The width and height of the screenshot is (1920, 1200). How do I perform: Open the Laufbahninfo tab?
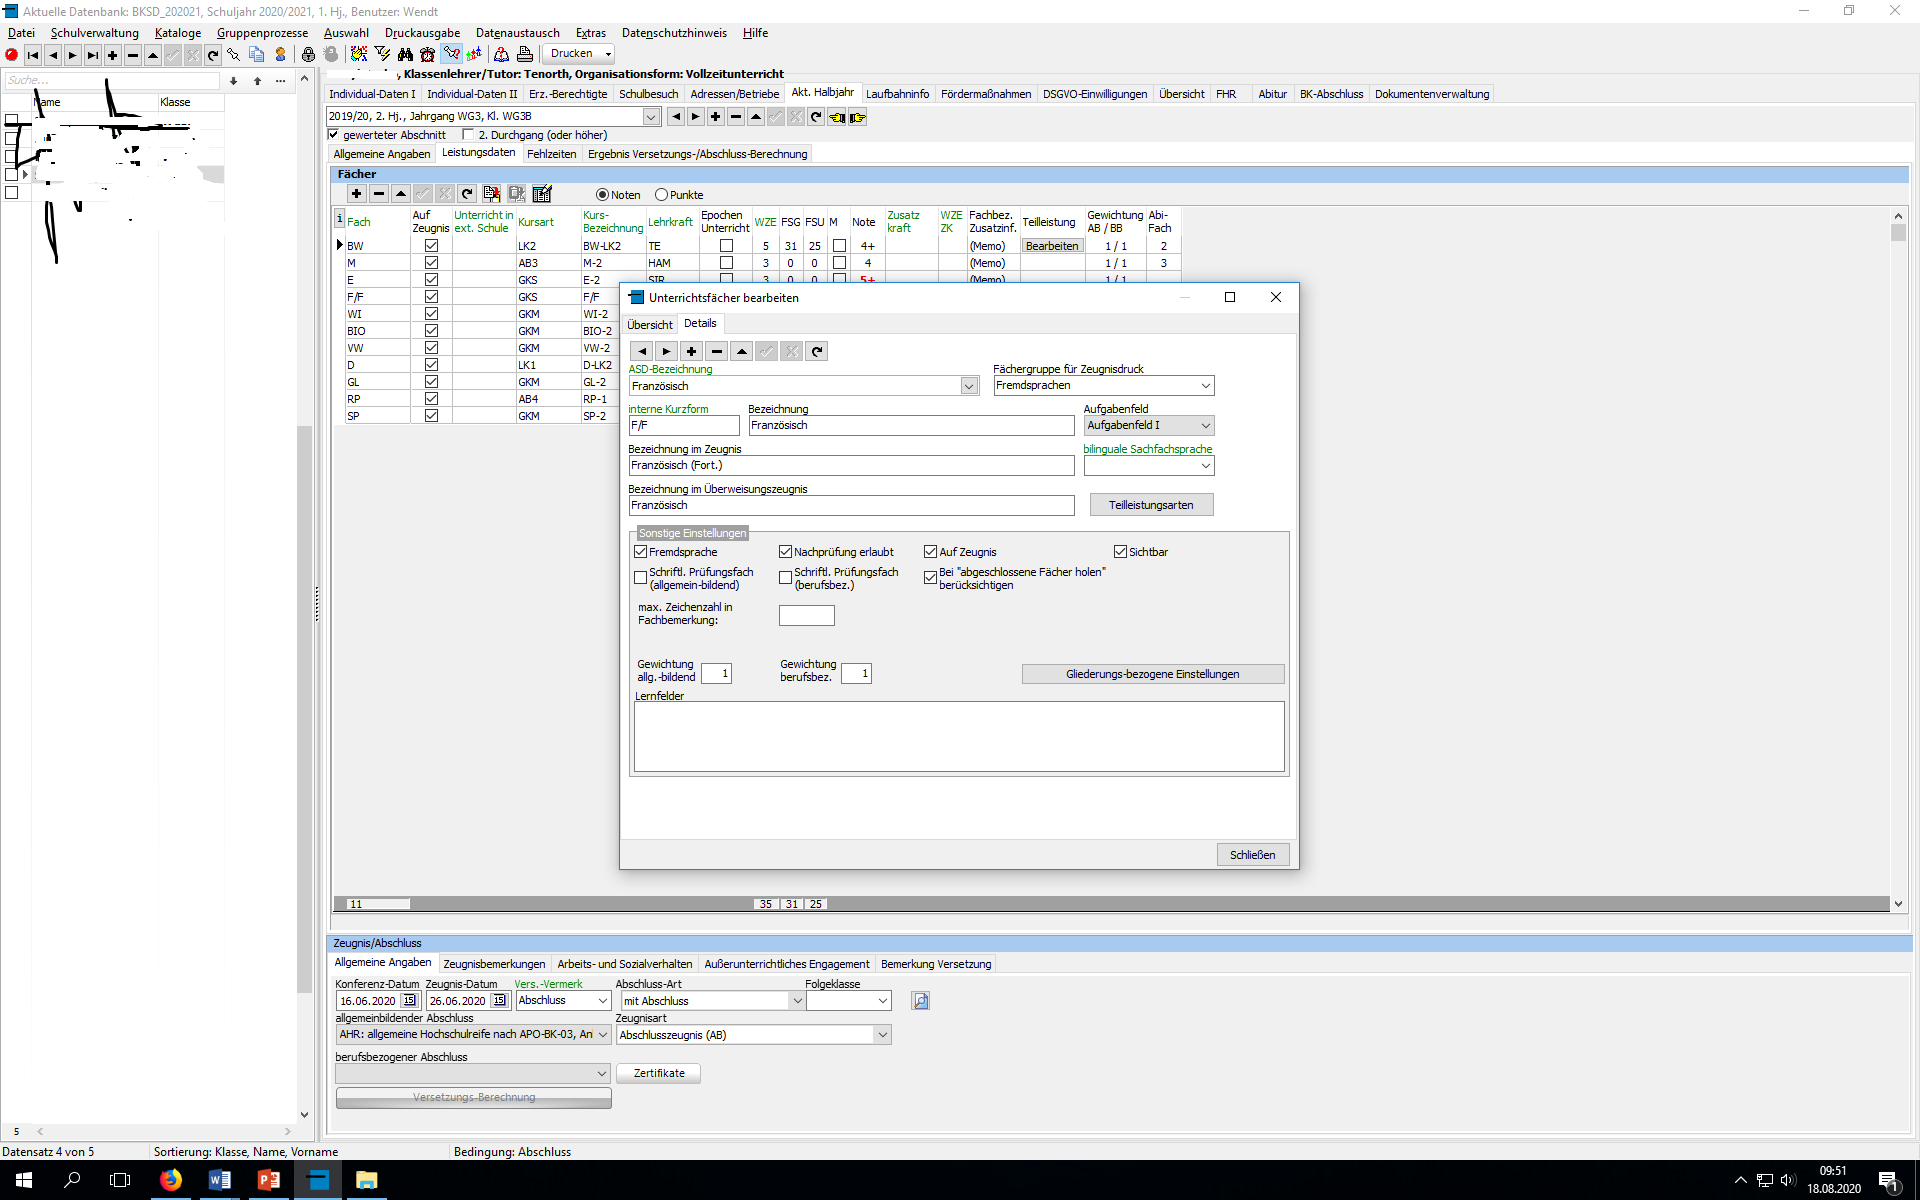tap(898, 94)
